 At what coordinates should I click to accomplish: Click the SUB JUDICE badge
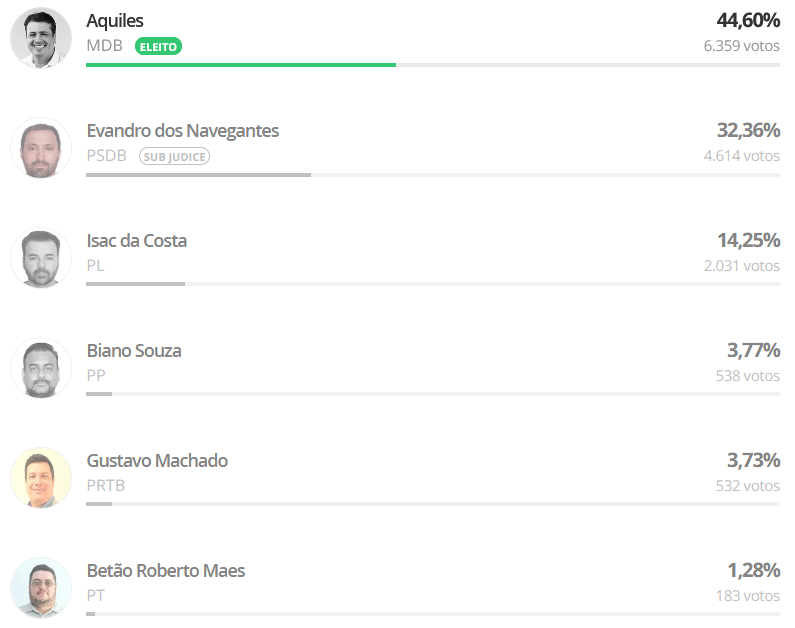coord(174,156)
